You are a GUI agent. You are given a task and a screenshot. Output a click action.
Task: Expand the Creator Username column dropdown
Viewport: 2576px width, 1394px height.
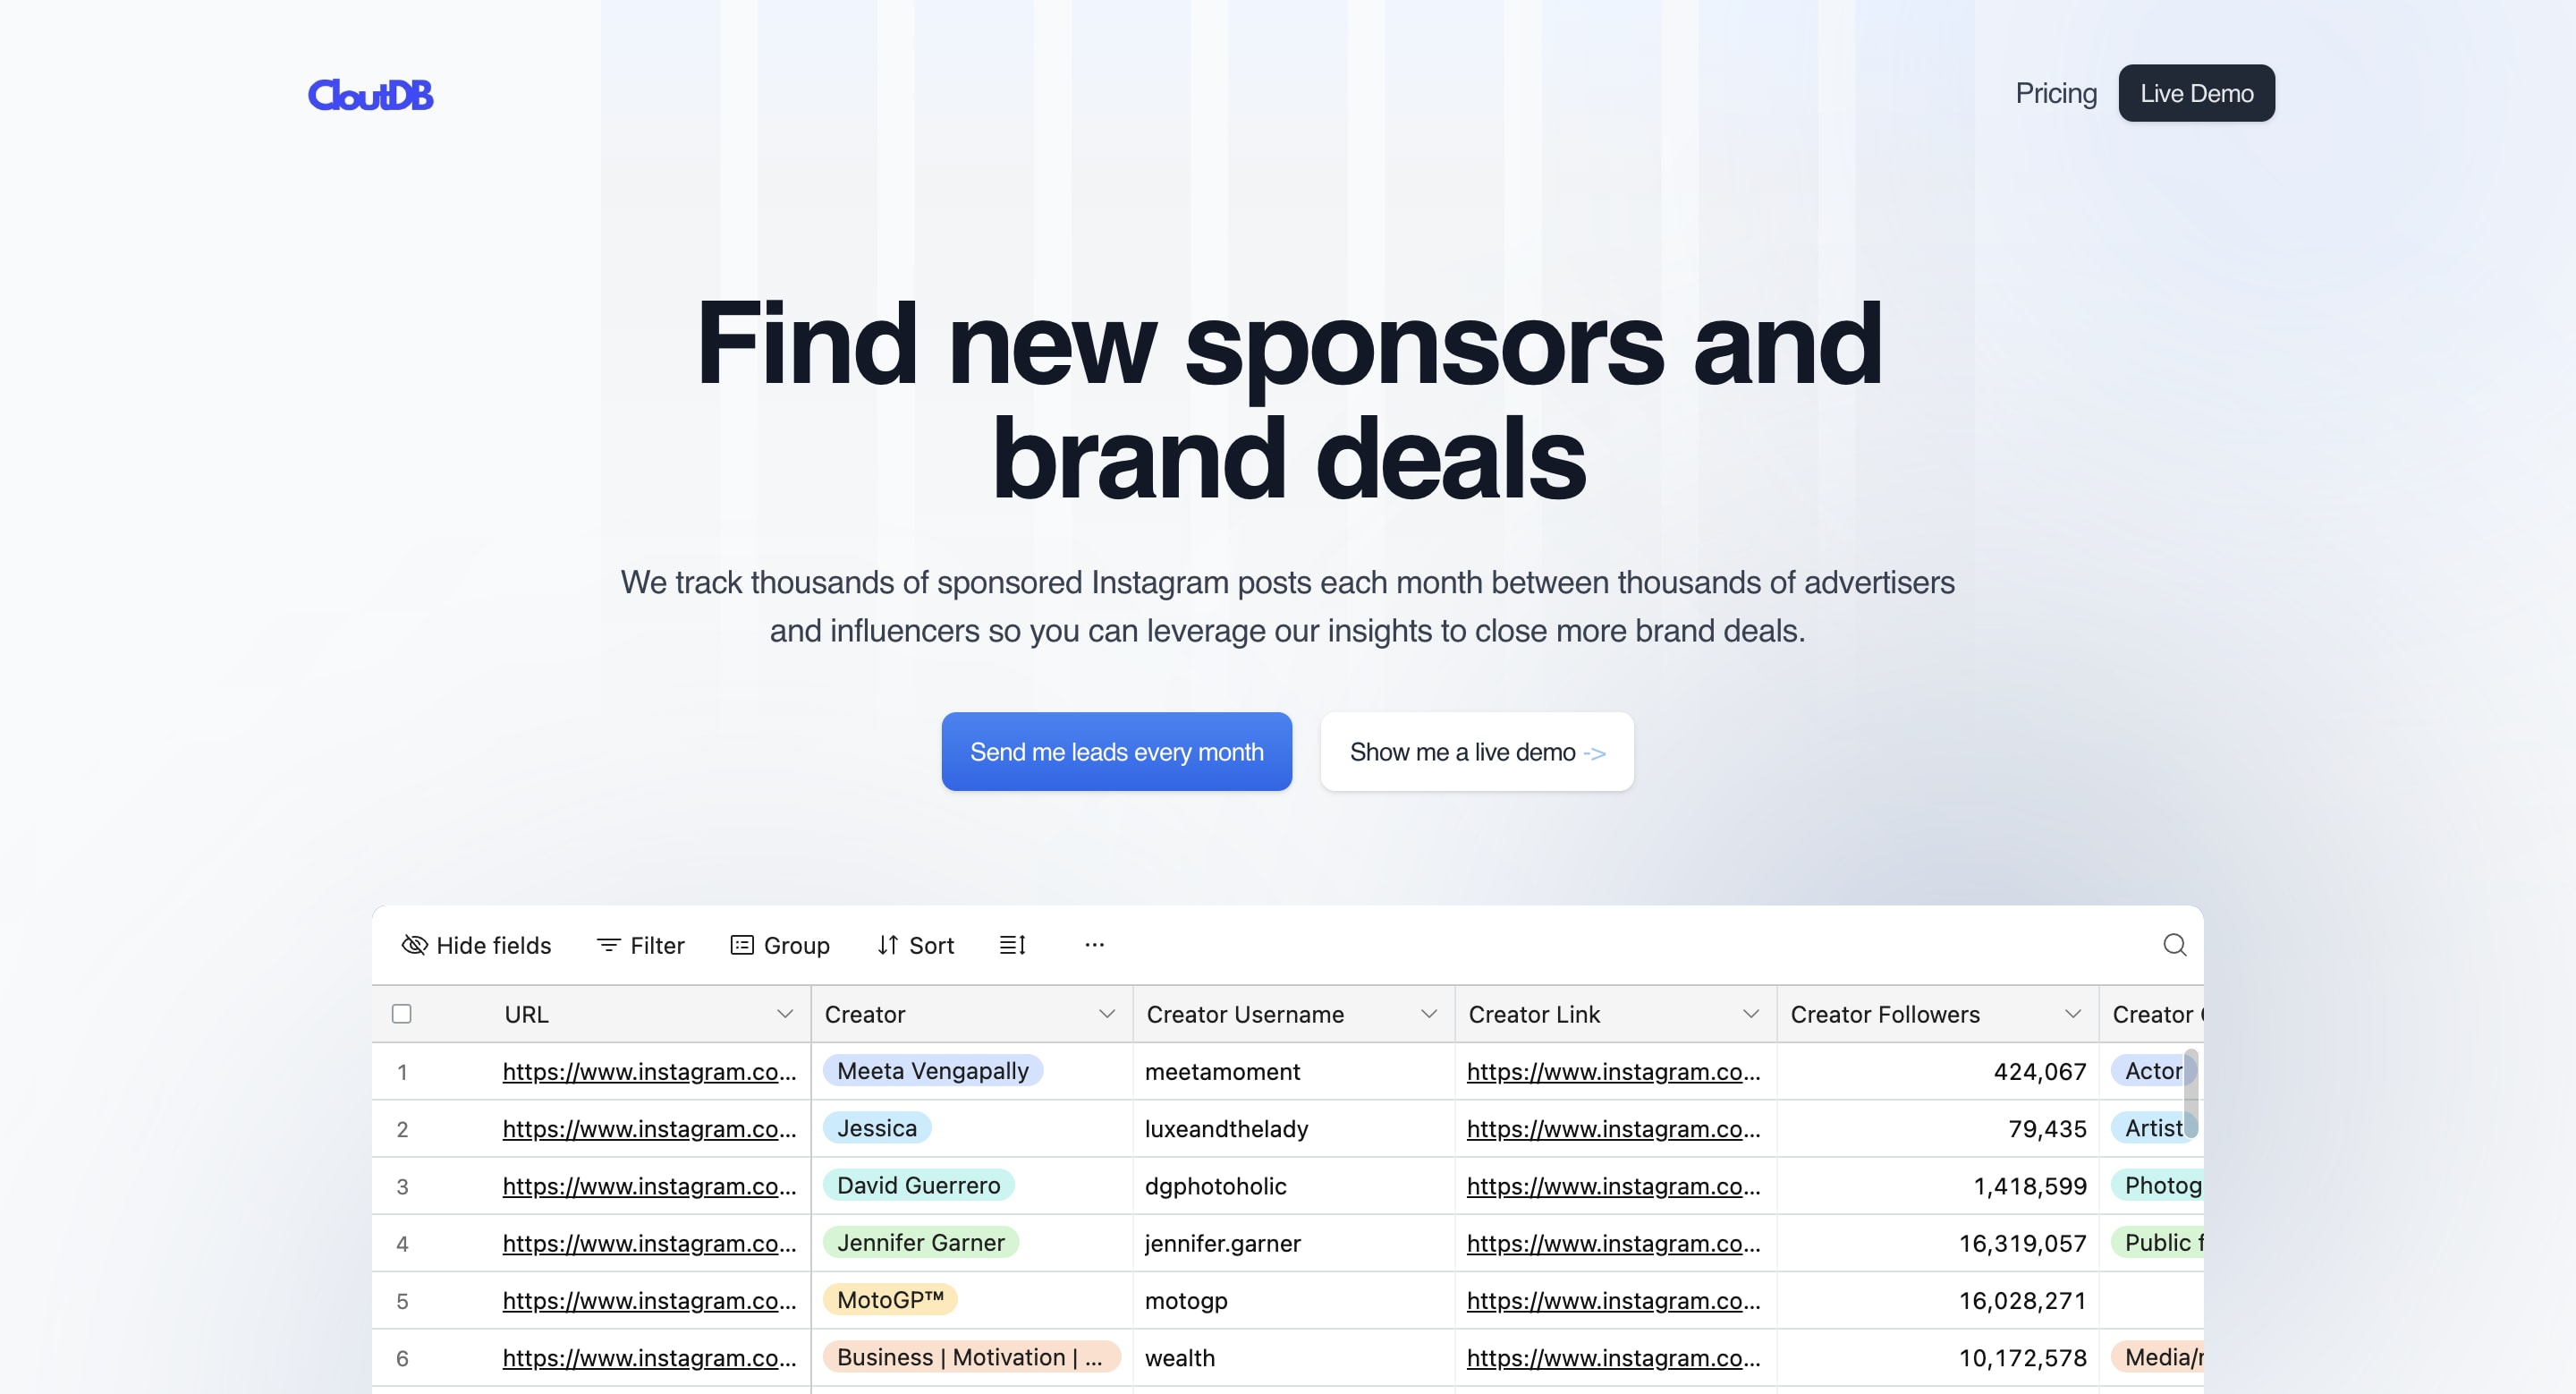pos(1428,1013)
